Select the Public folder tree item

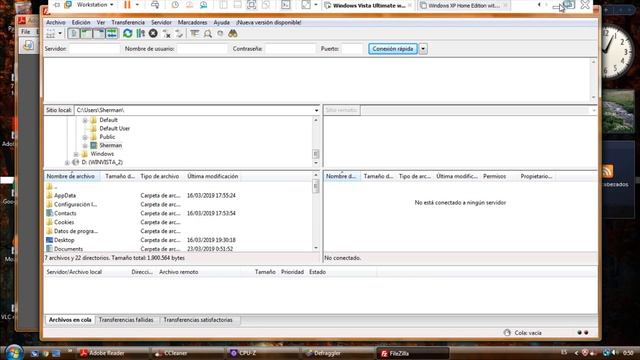[107, 137]
